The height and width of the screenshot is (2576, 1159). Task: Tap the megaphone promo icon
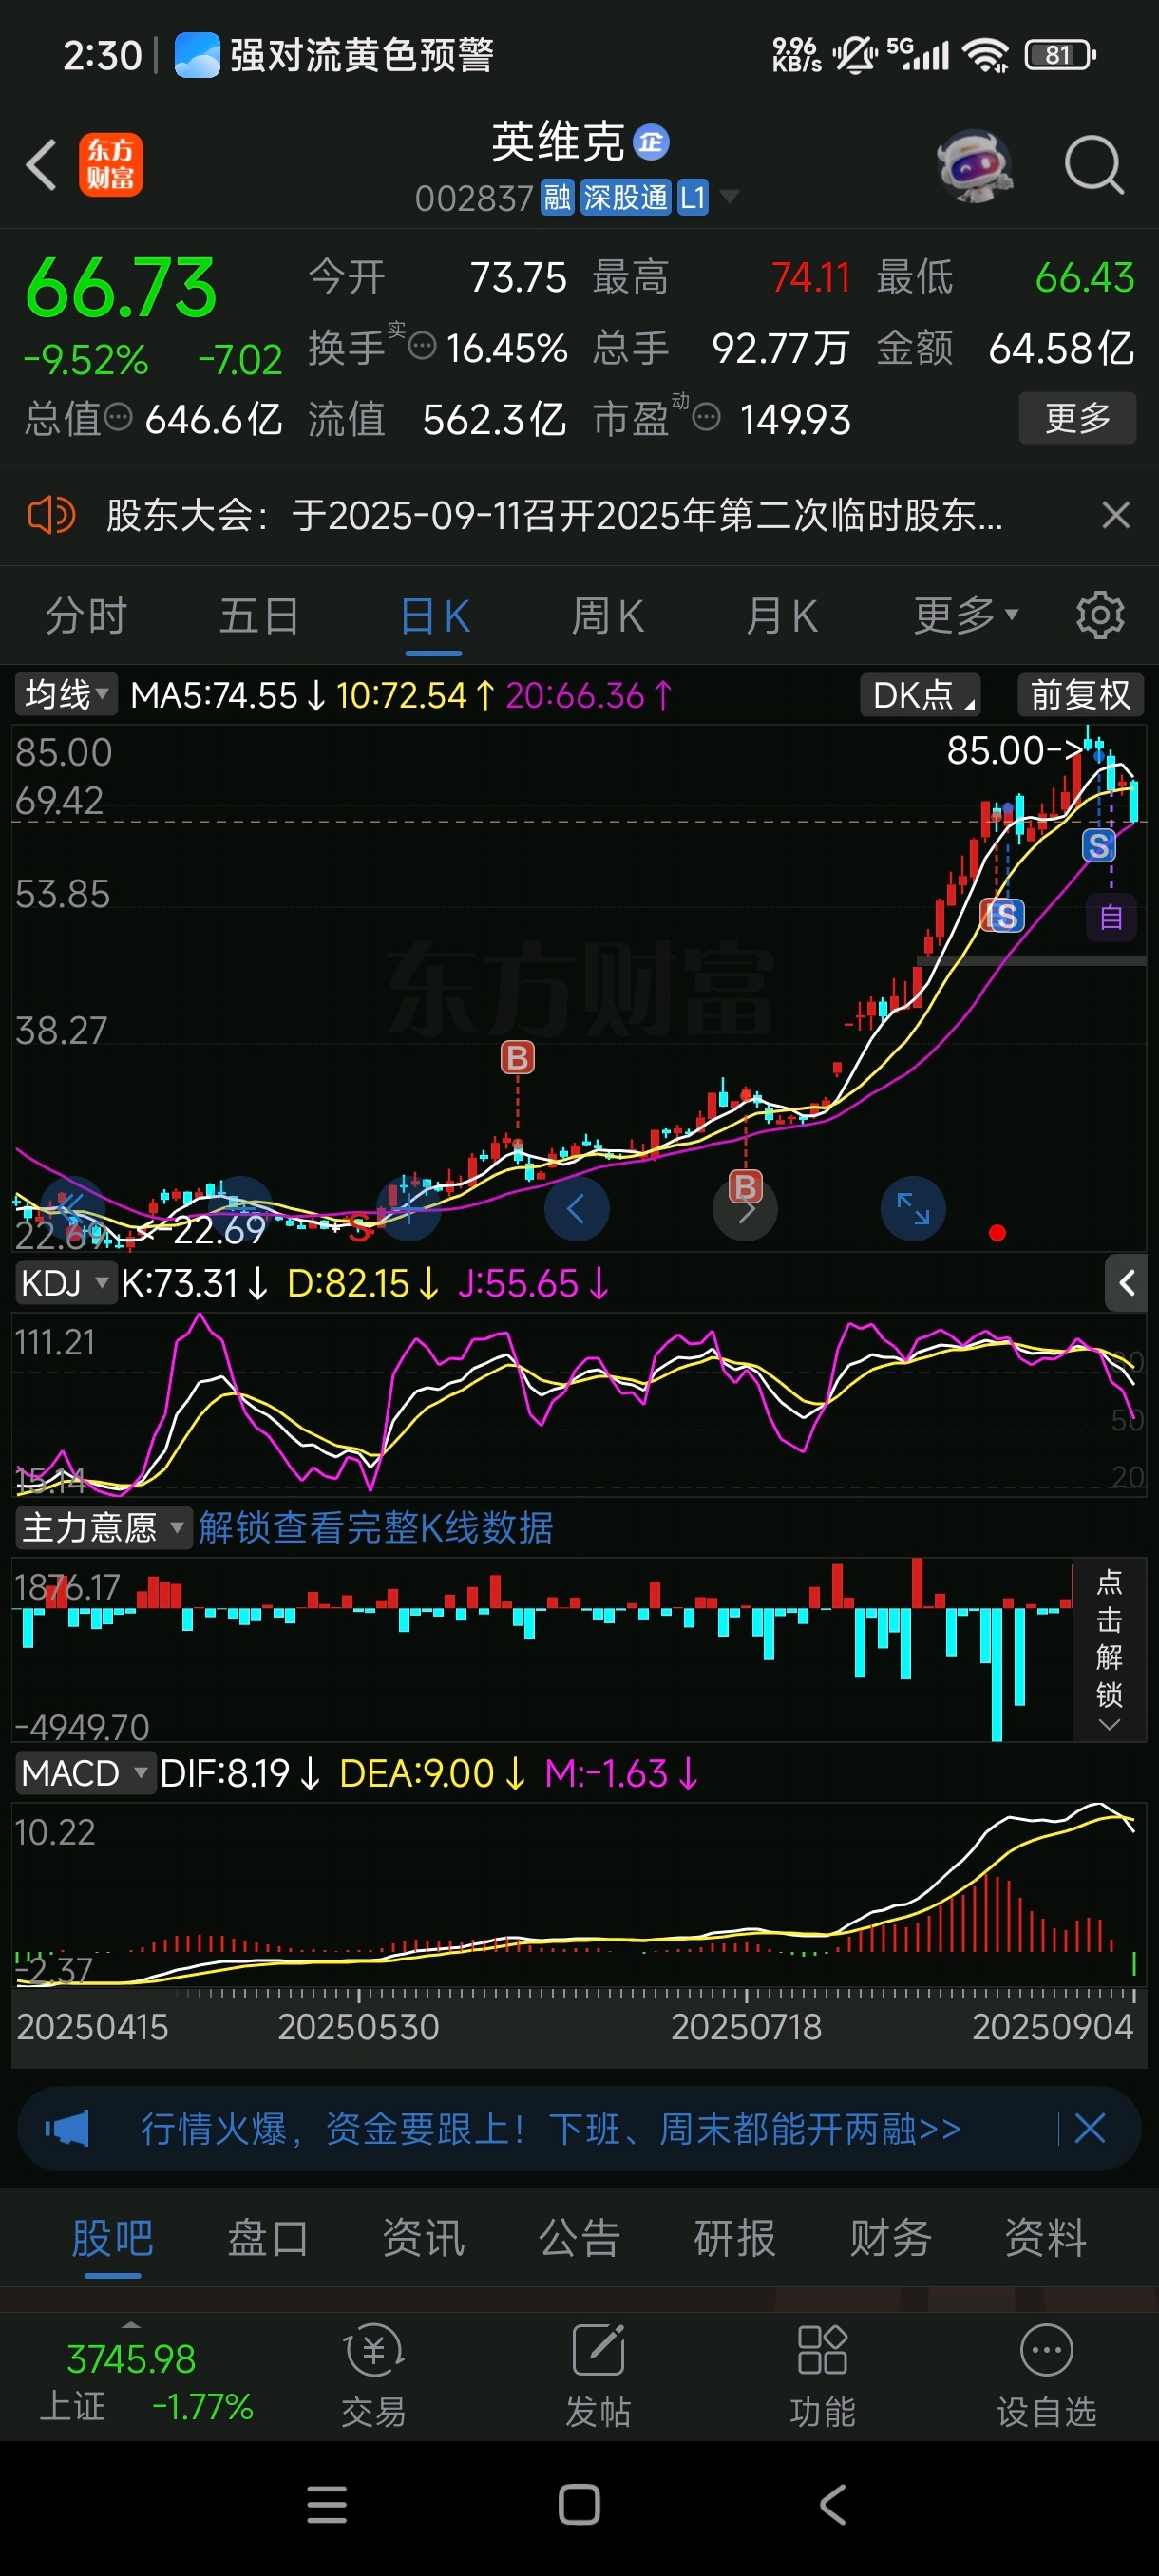(67, 2128)
